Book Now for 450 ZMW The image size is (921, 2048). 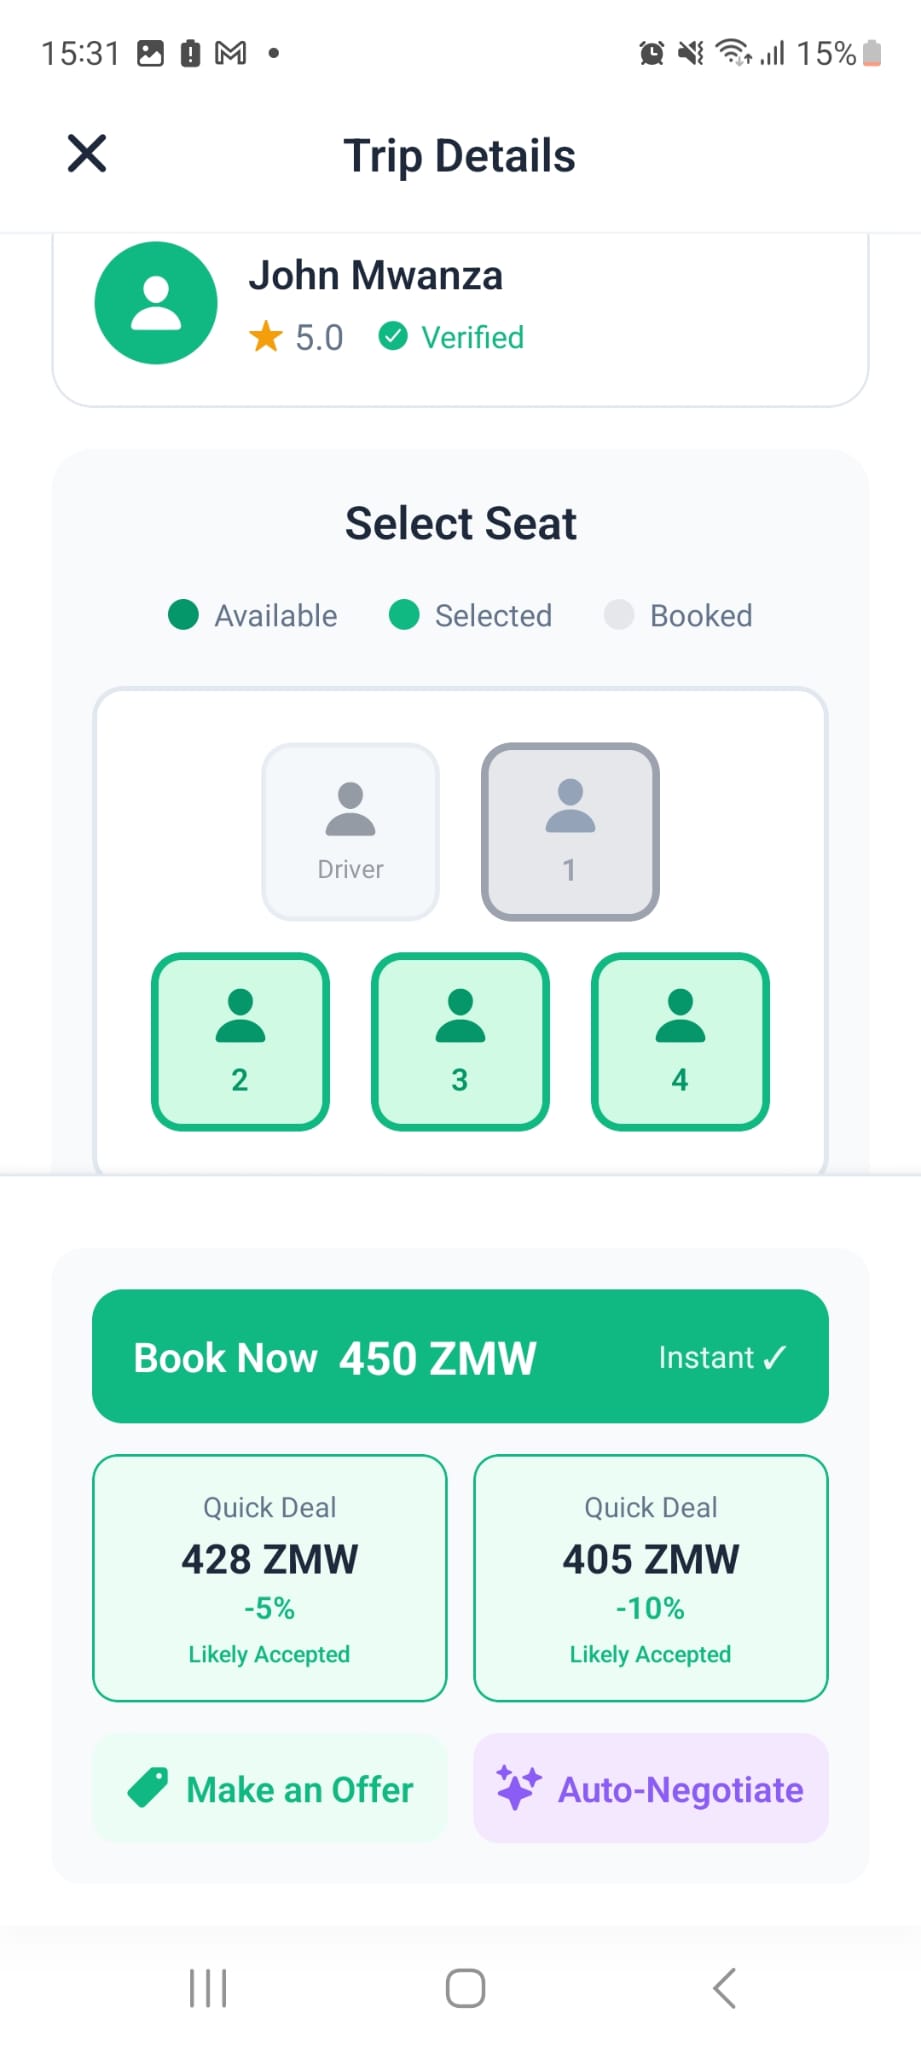[x=460, y=1356]
